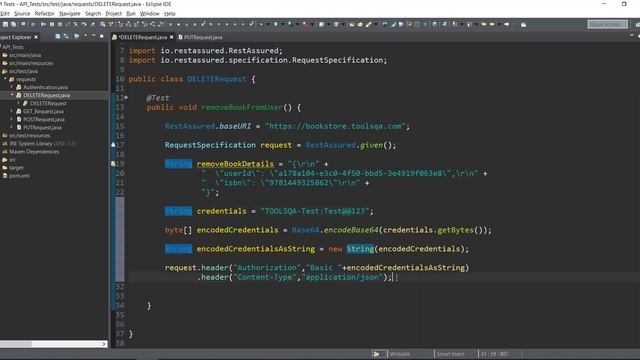Screen dimensions: 640x360
Task: Toggle Link with Editor in Project Explorer
Action: click(x=66, y=37)
